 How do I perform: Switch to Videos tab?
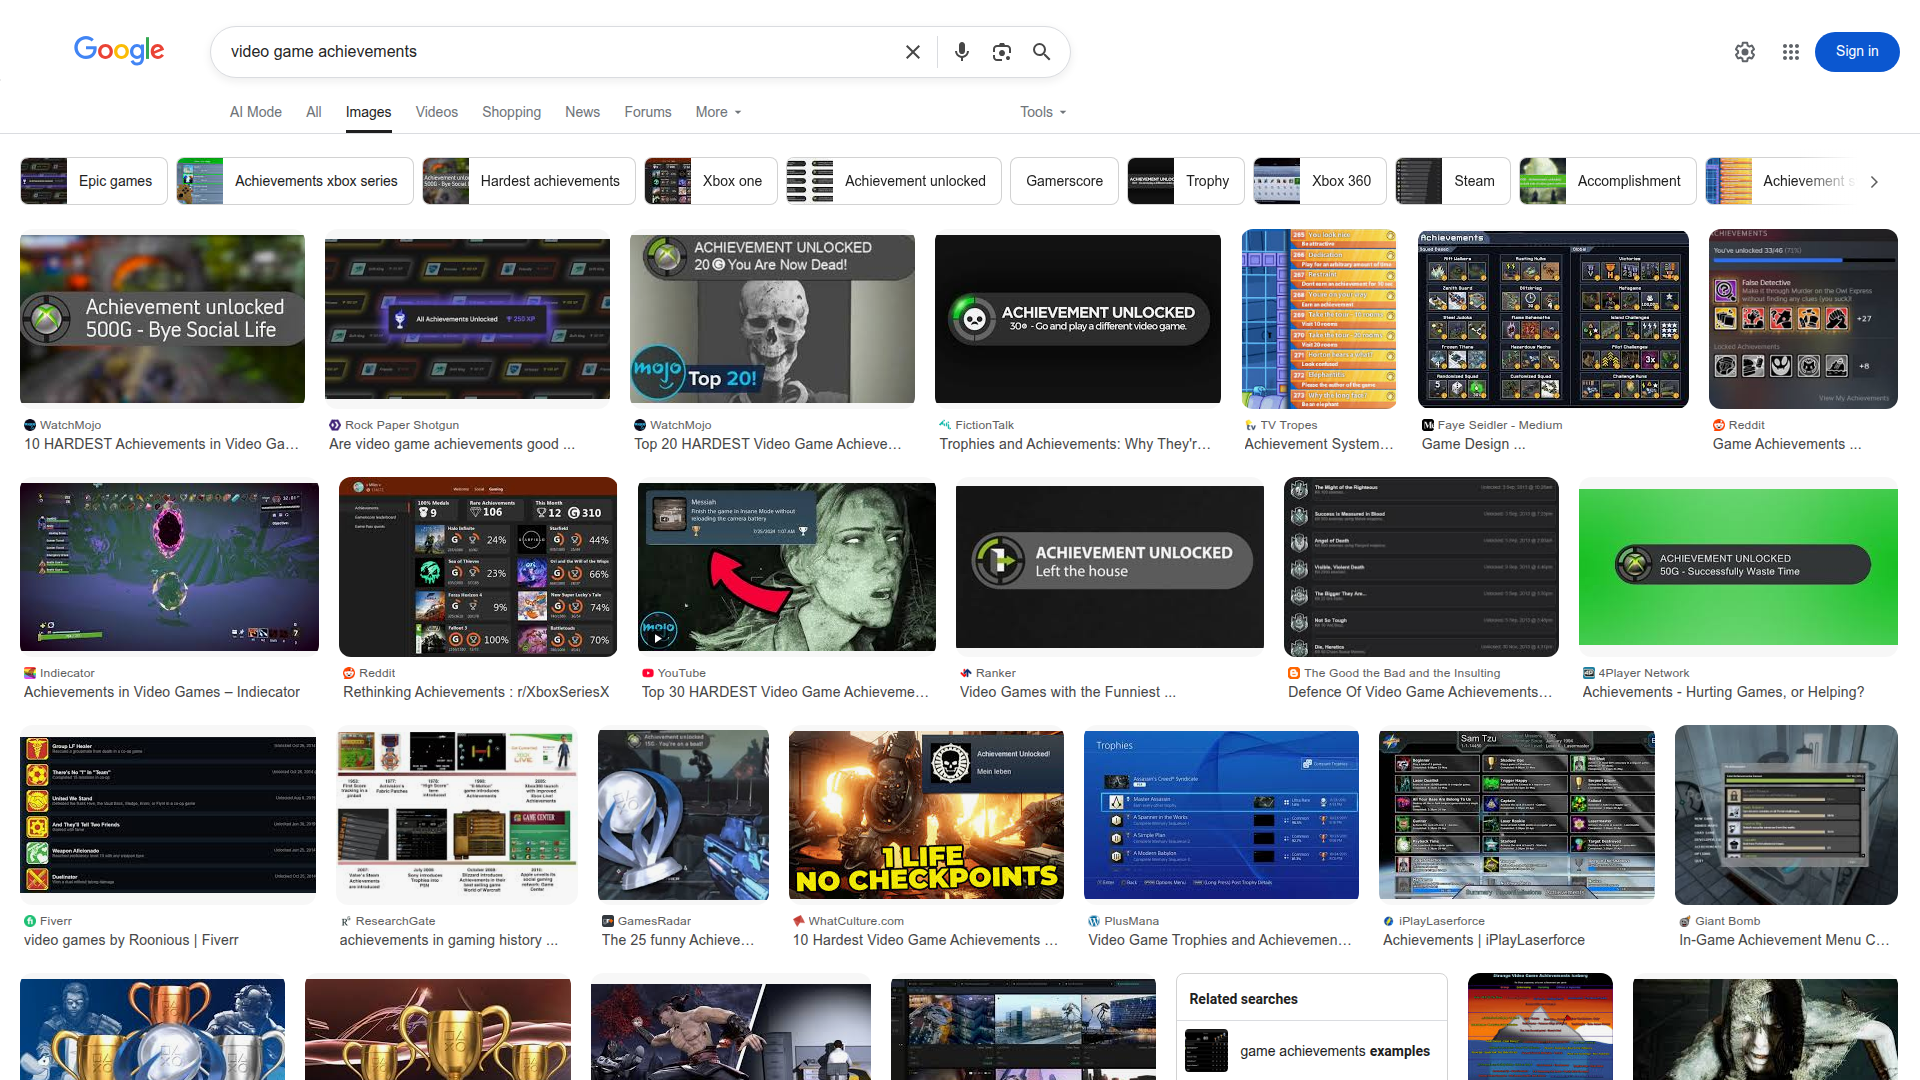point(437,112)
